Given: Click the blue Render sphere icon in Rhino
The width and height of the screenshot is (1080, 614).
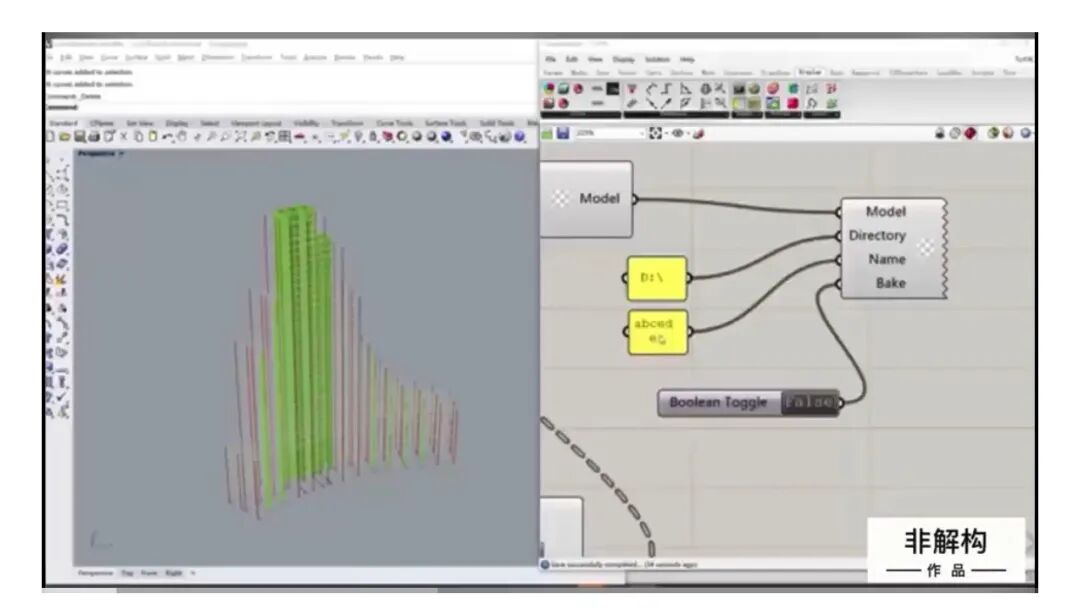Looking at the screenshot, I should [x=446, y=136].
